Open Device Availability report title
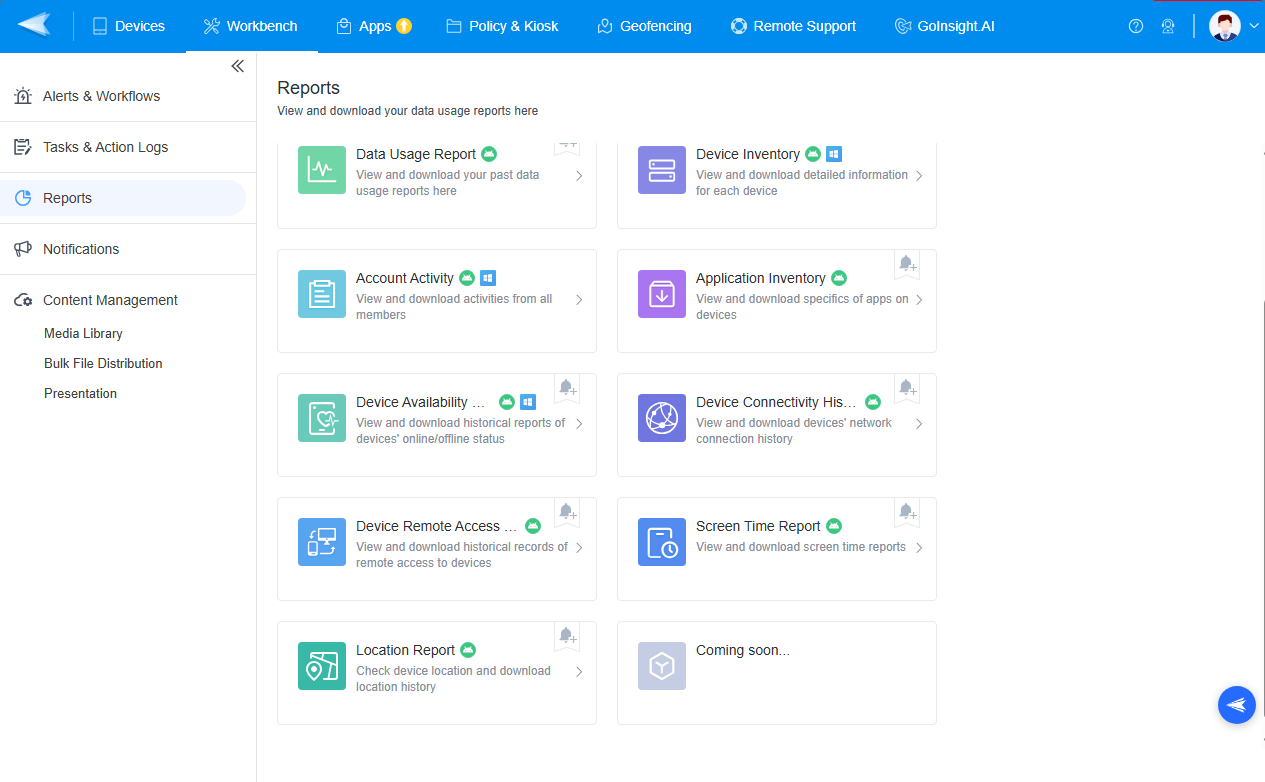 point(421,402)
